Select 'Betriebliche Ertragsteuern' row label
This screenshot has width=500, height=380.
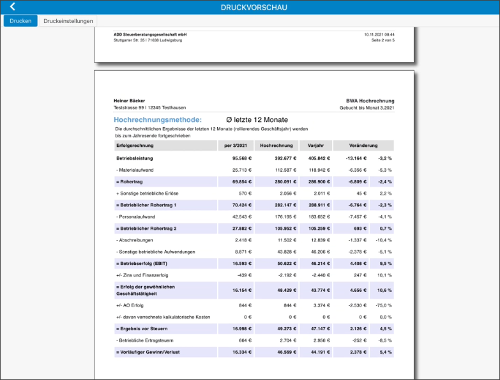tap(145, 340)
